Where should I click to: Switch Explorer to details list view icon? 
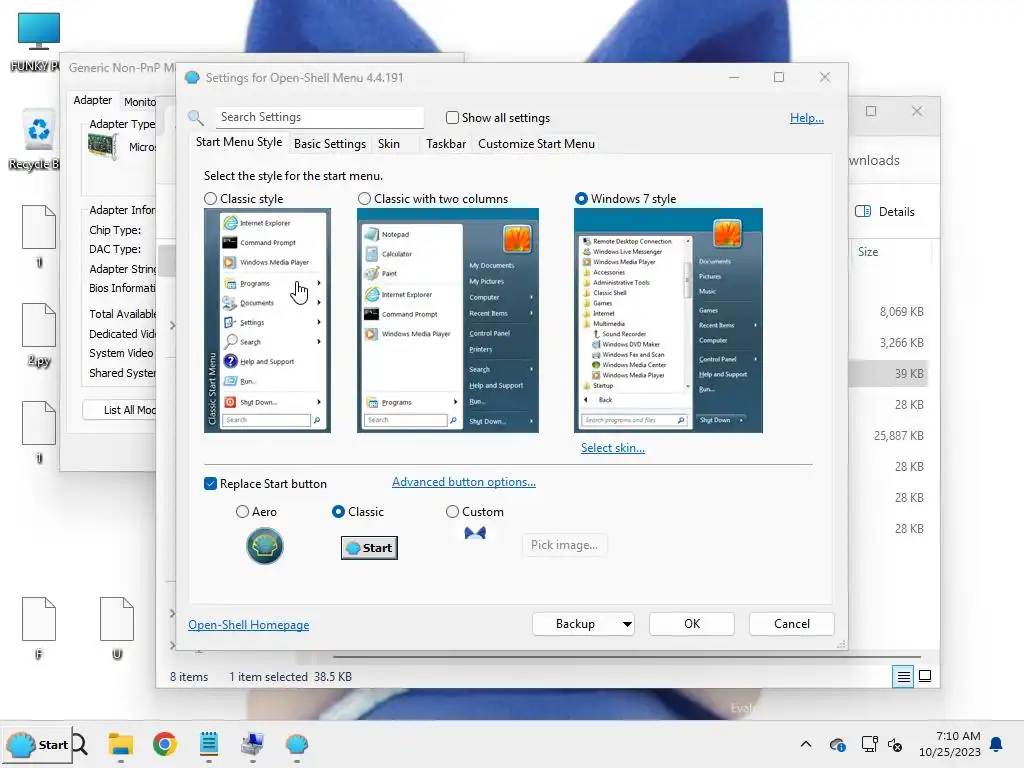tap(903, 677)
